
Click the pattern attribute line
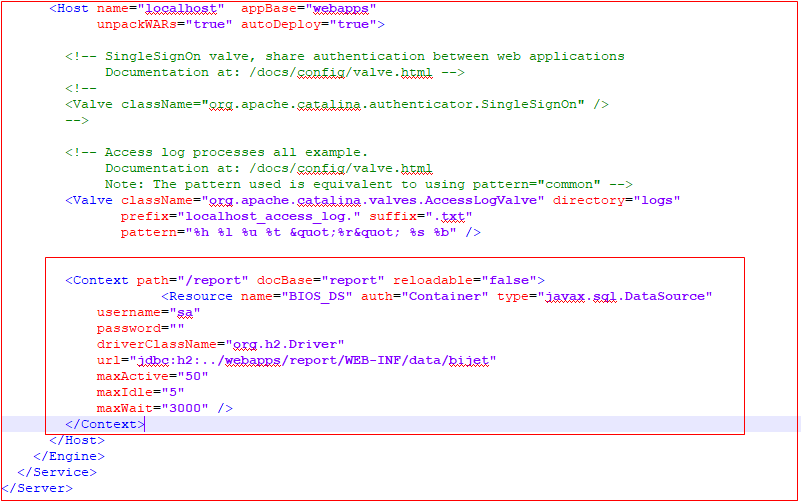pyautogui.click(x=300, y=232)
